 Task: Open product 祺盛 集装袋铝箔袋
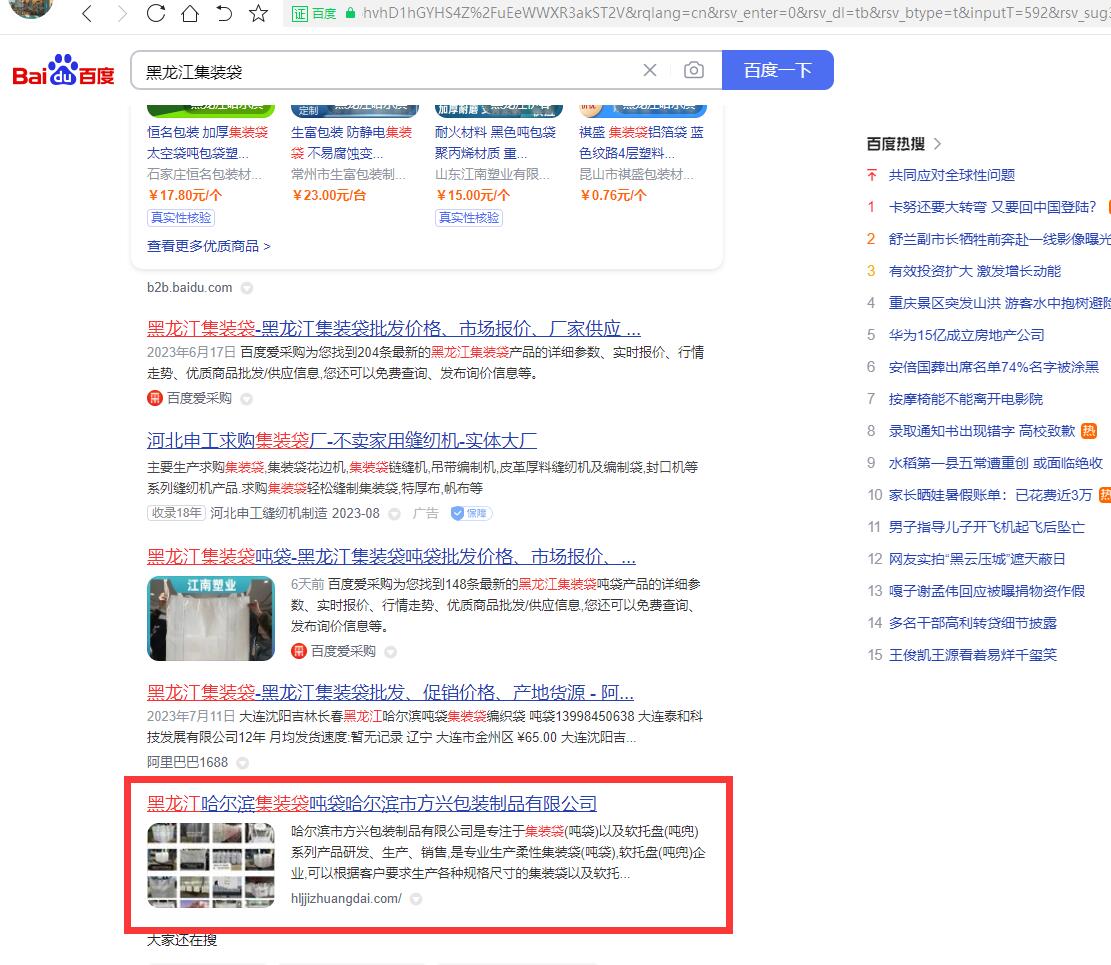(x=641, y=142)
